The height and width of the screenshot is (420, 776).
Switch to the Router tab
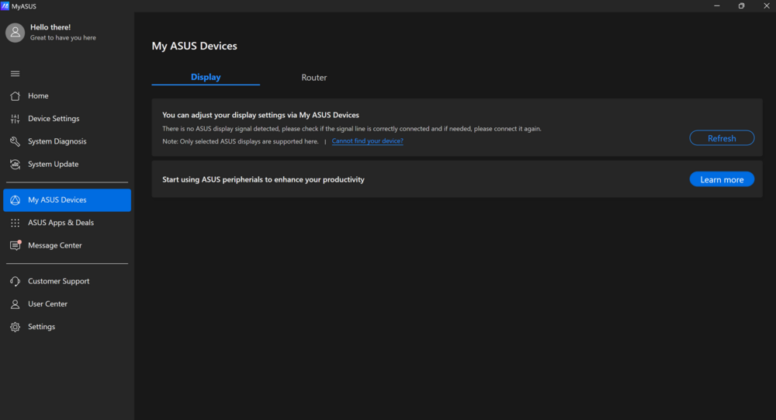pyautogui.click(x=314, y=78)
